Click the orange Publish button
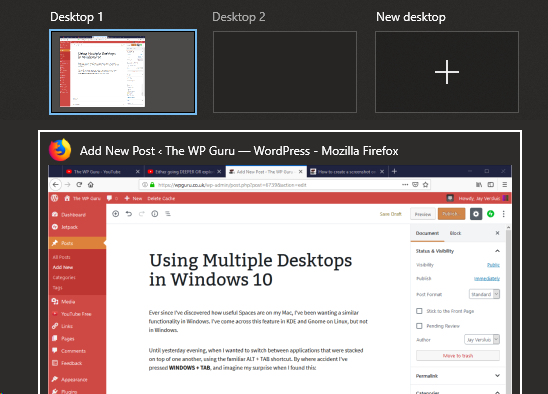 click(451, 214)
